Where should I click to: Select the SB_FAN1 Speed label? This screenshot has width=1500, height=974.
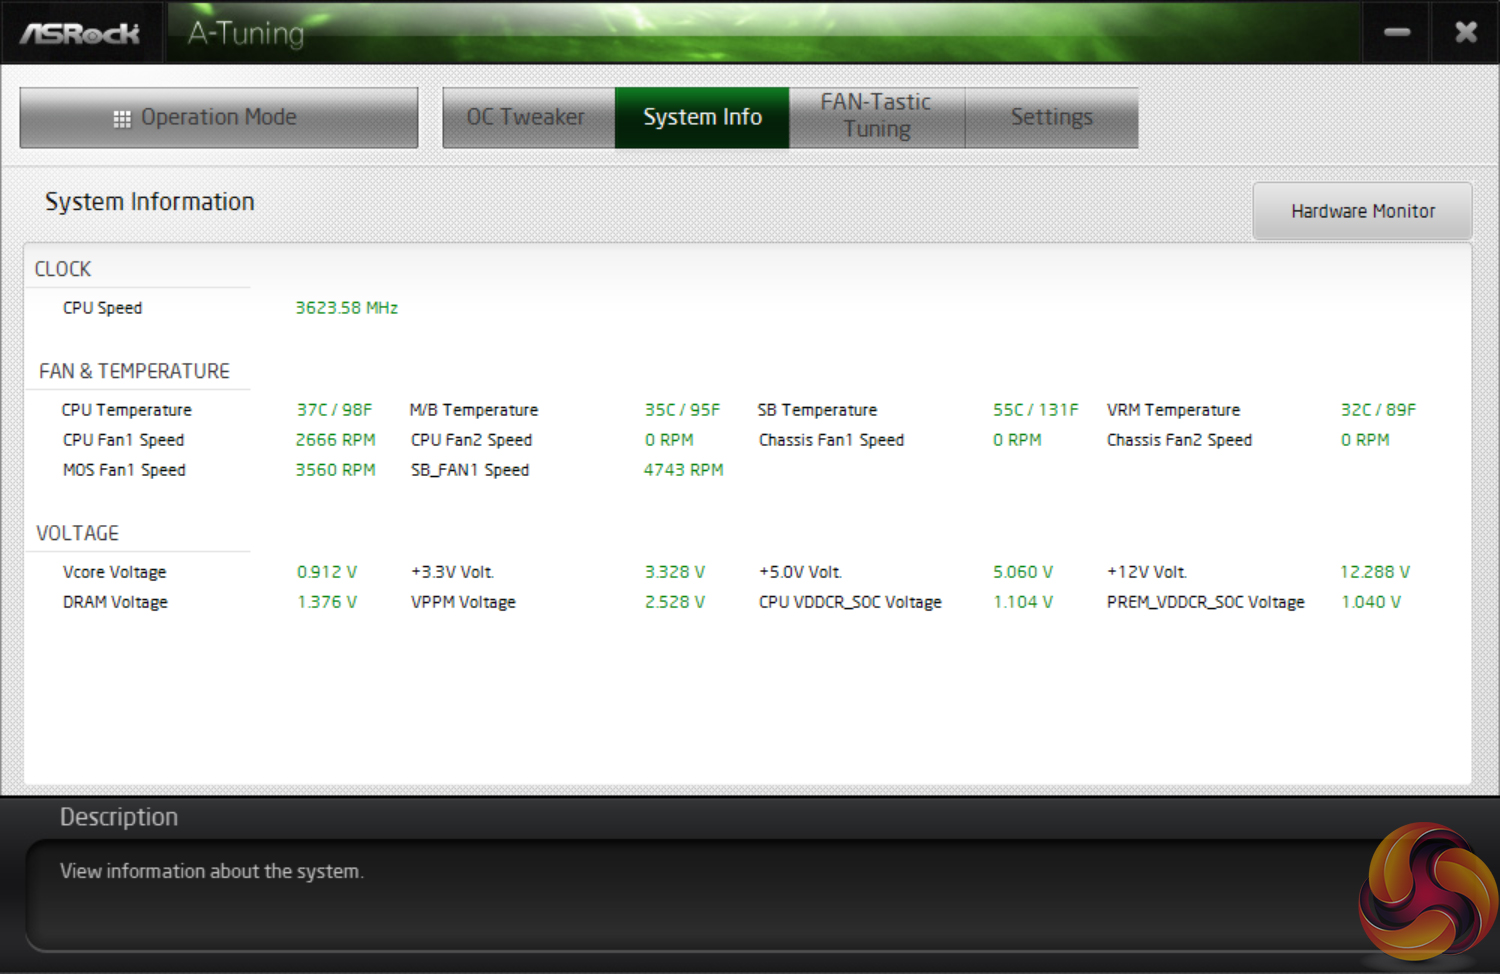[x=470, y=470]
